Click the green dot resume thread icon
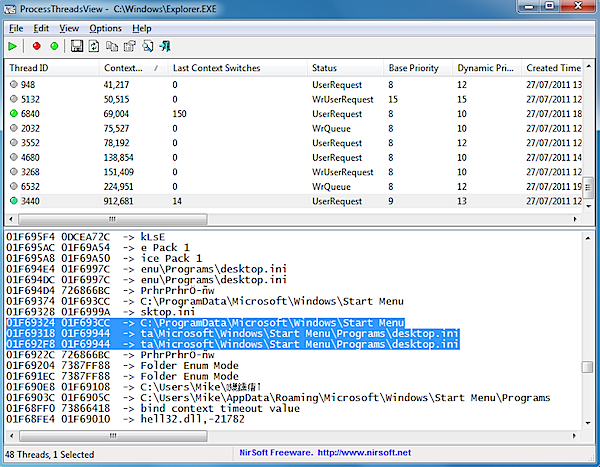 click(x=54, y=46)
